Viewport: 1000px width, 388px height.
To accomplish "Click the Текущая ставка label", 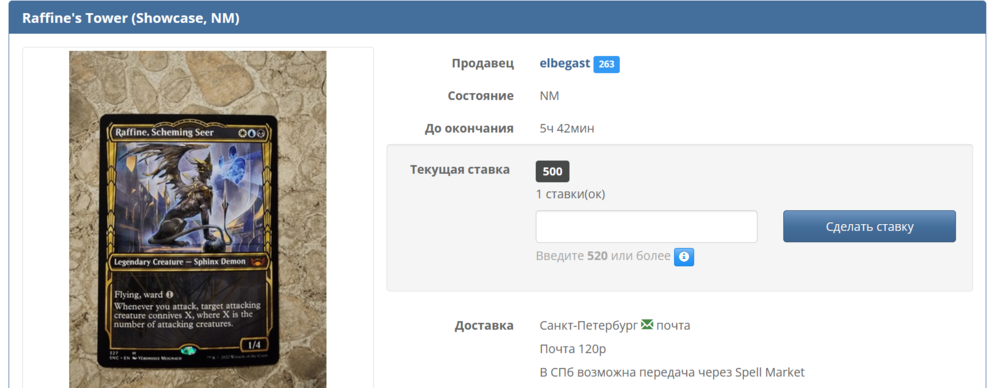I will (x=460, y=170).
